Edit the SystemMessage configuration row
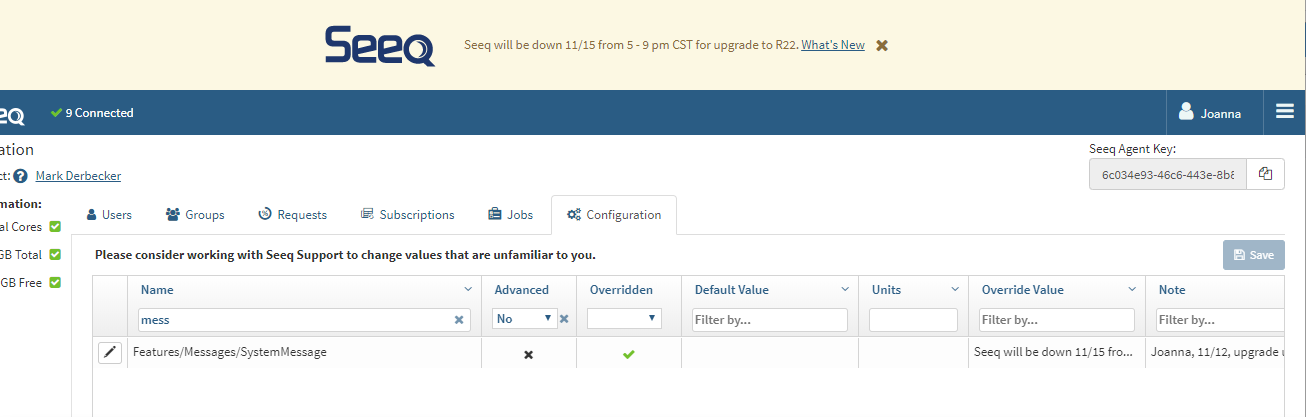 point(110,353)
